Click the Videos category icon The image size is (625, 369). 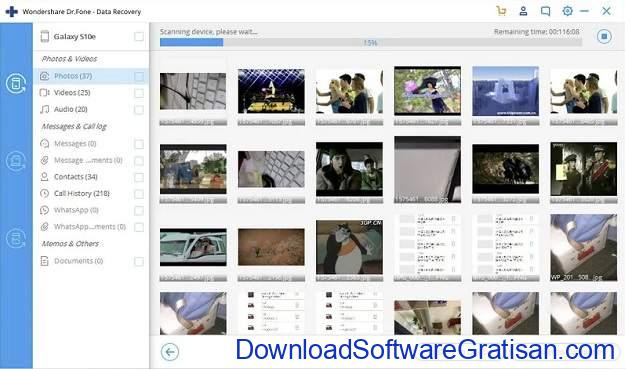point(45,92)
